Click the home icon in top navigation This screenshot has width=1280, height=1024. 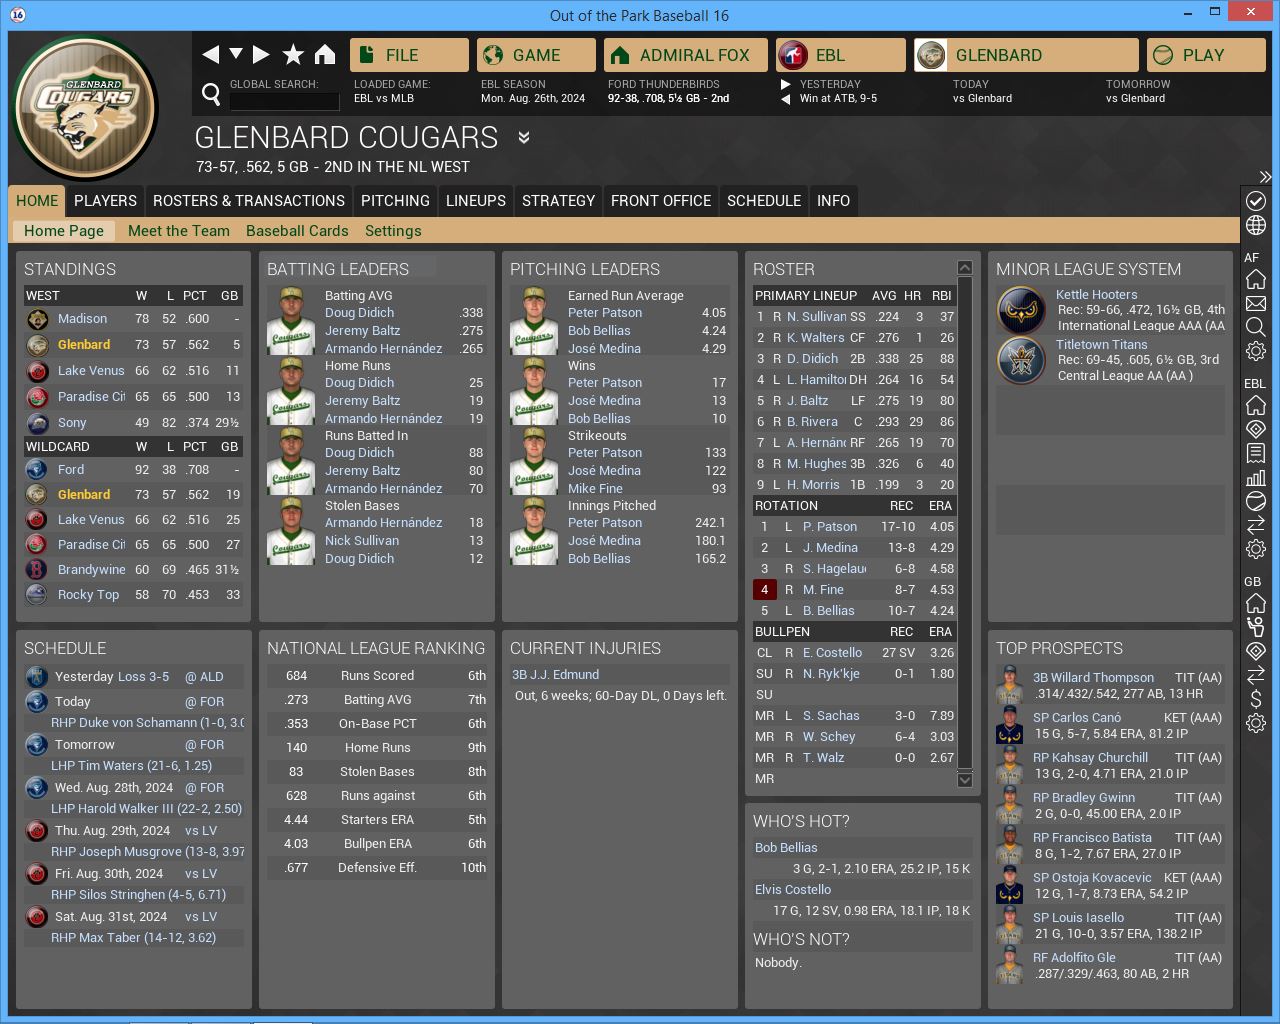pyautogui.click(x=325, y=55)
